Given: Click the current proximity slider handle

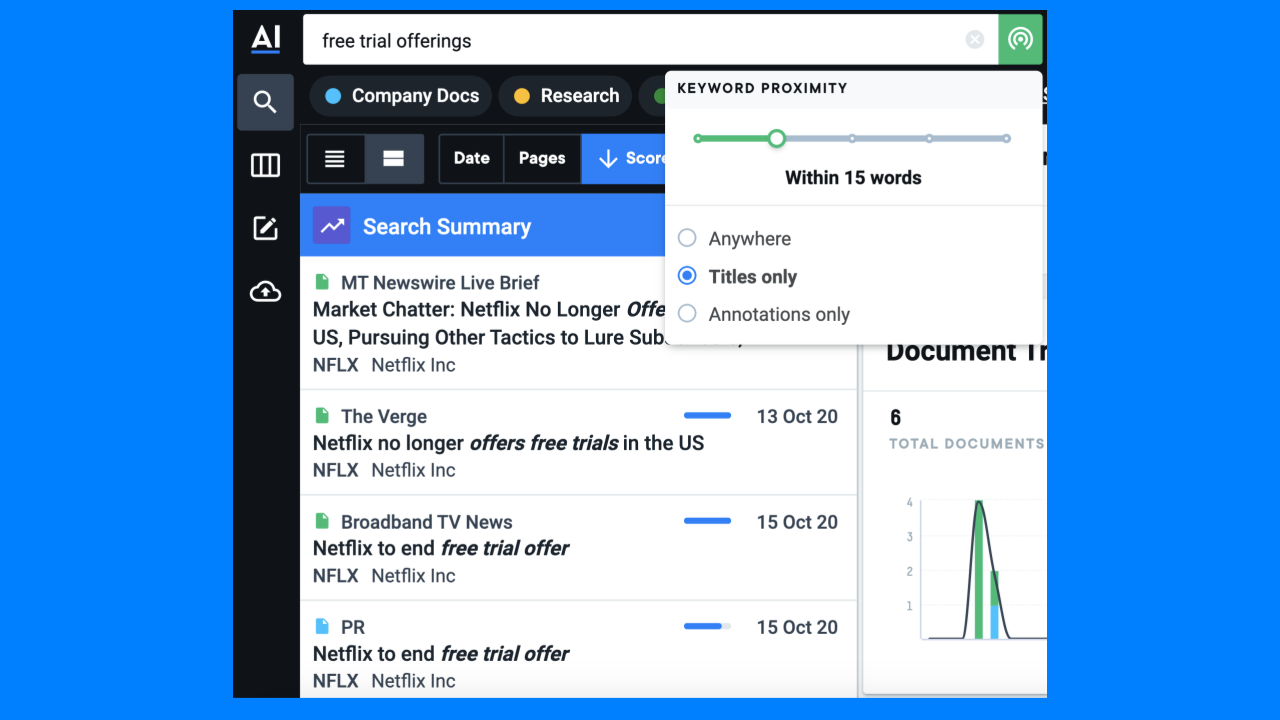Looking at the screenshot, I should tap(776, 139).
